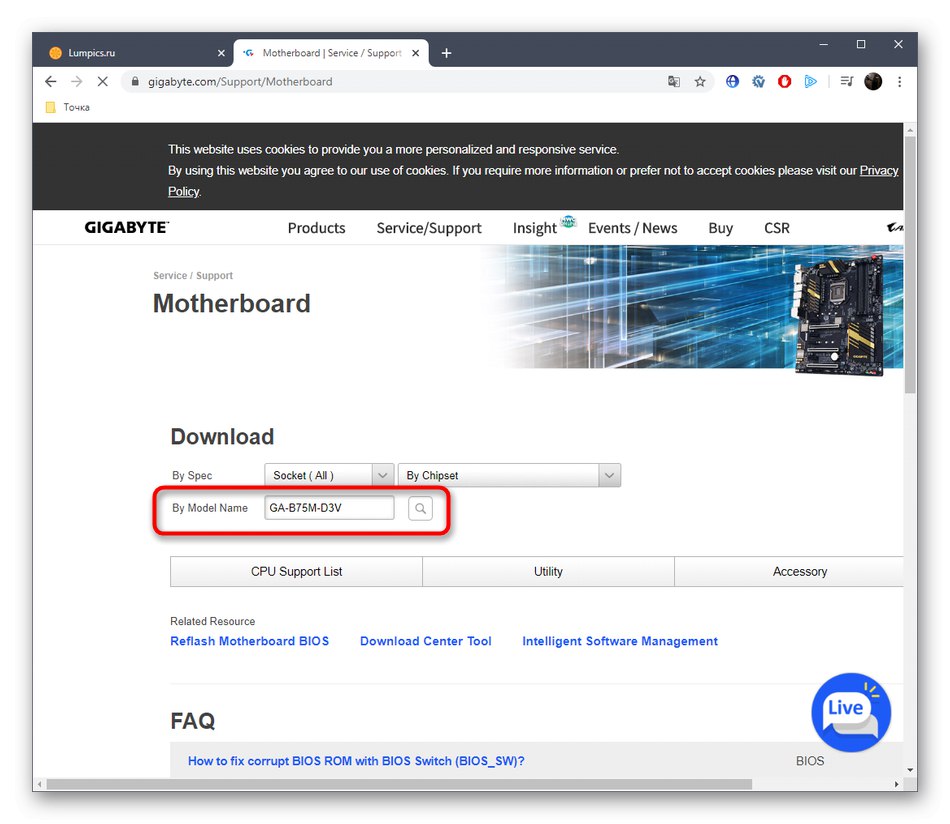Click the site security lock icon
The width and height of the screenshot is (950, 824).
click(135, 81)
